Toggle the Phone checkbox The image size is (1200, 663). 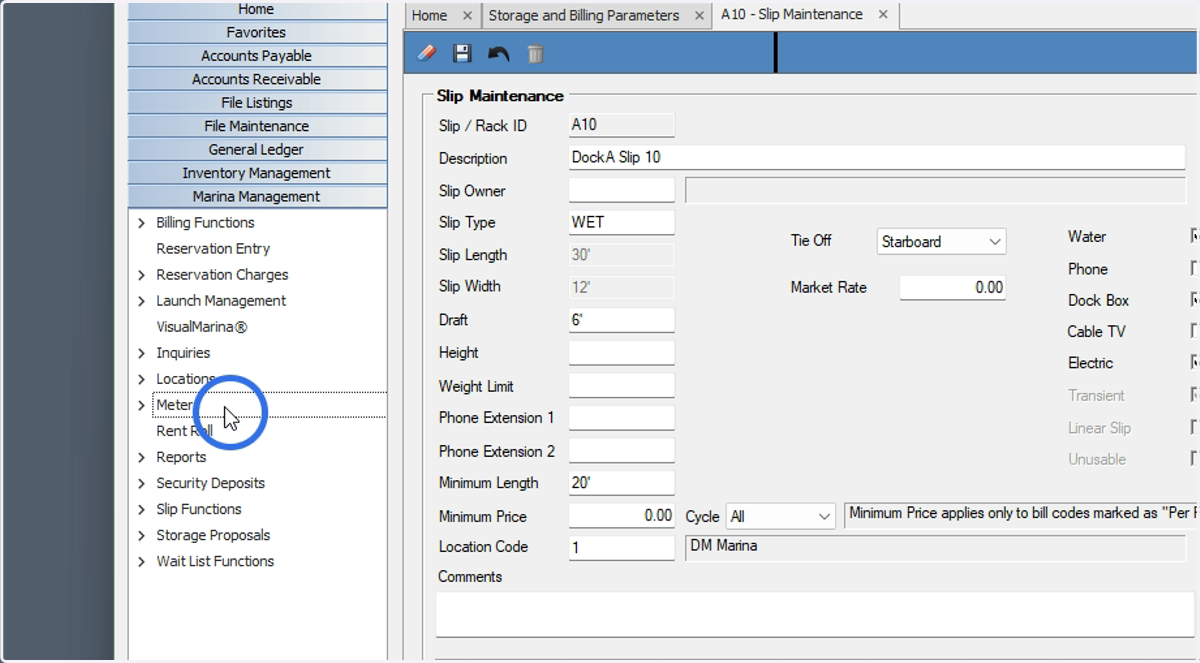click(1195, 269)
